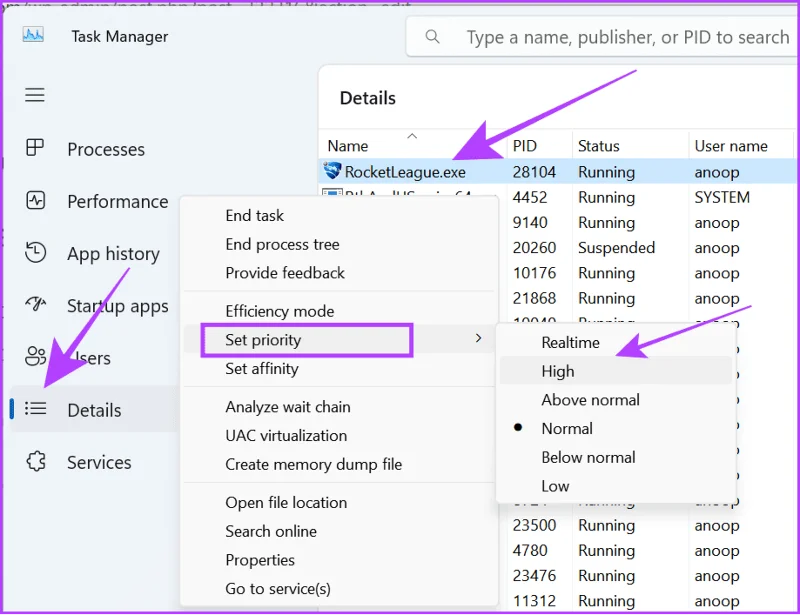This screenshot has width=800, height=615.
Task: Sort by the User name column header
Action: click(731, 146)
